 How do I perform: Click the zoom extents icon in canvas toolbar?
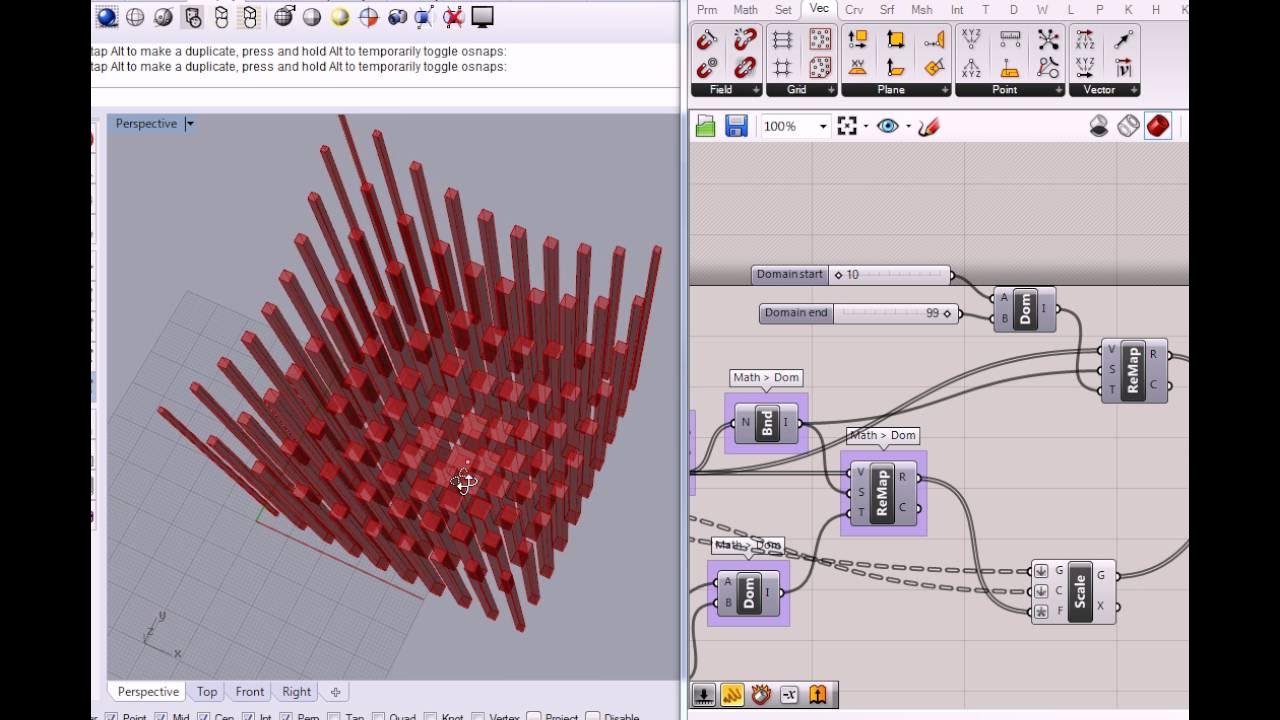point(847,126)
